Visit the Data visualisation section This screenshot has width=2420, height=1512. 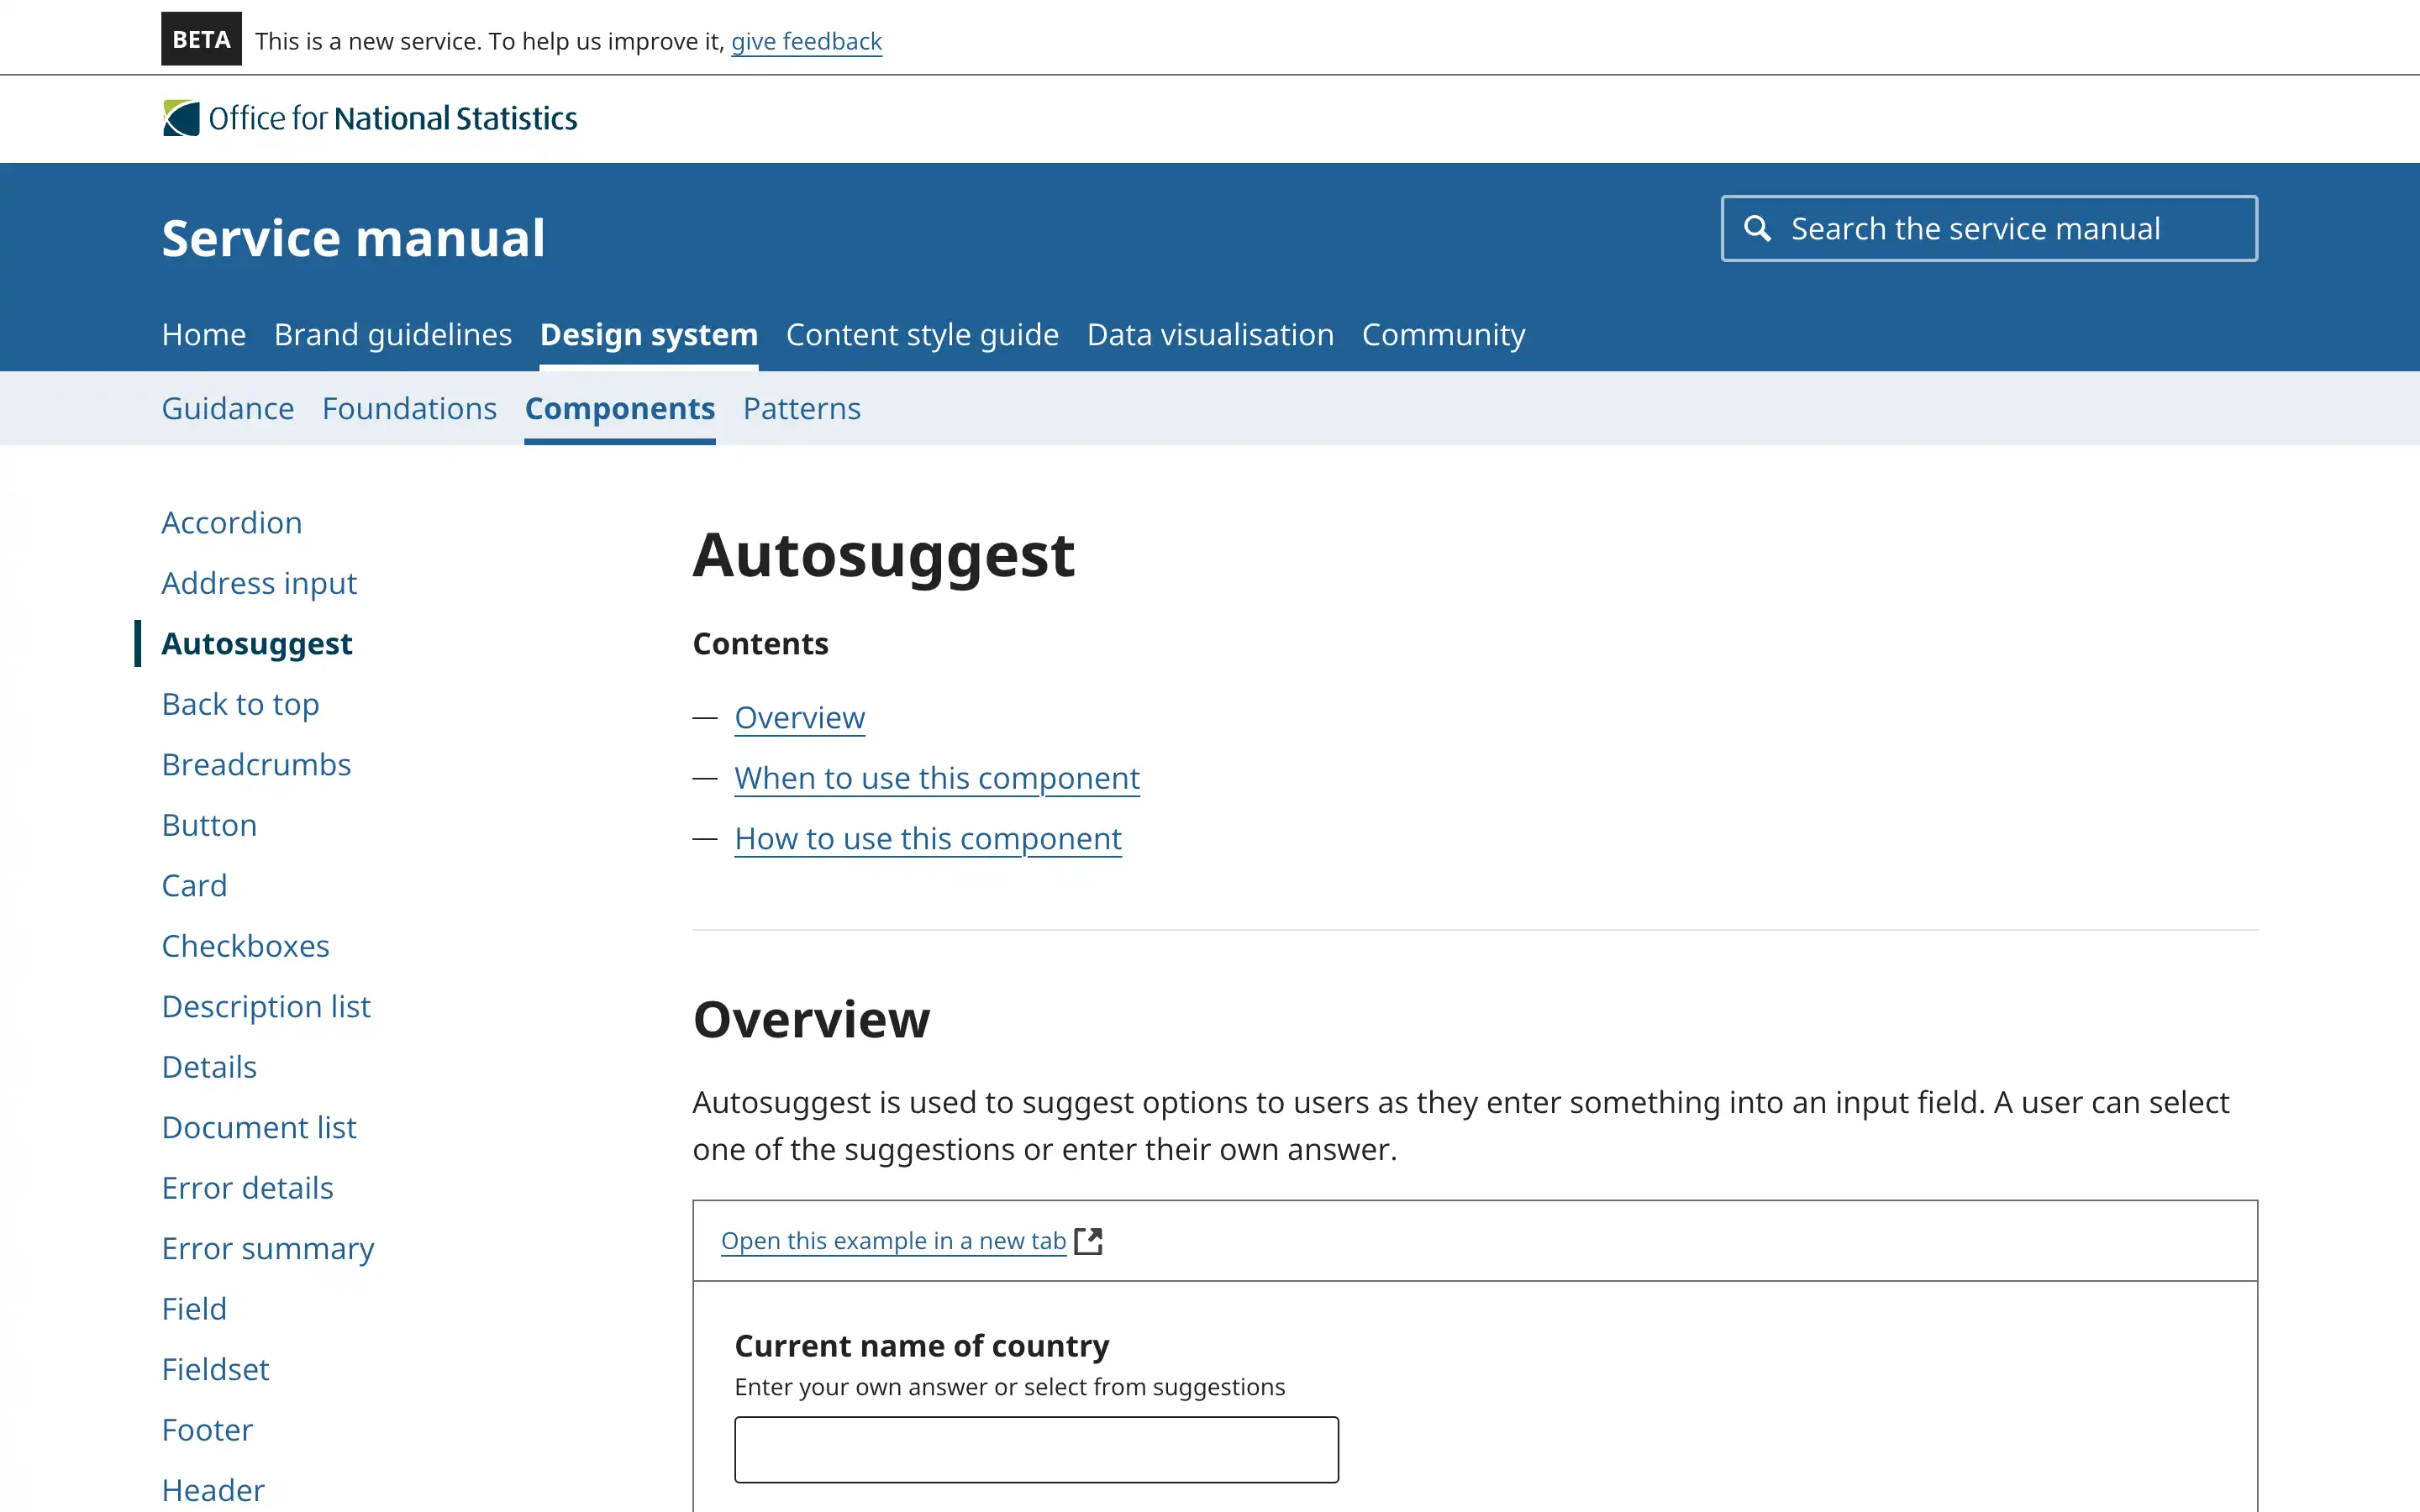click(1209, 334)
